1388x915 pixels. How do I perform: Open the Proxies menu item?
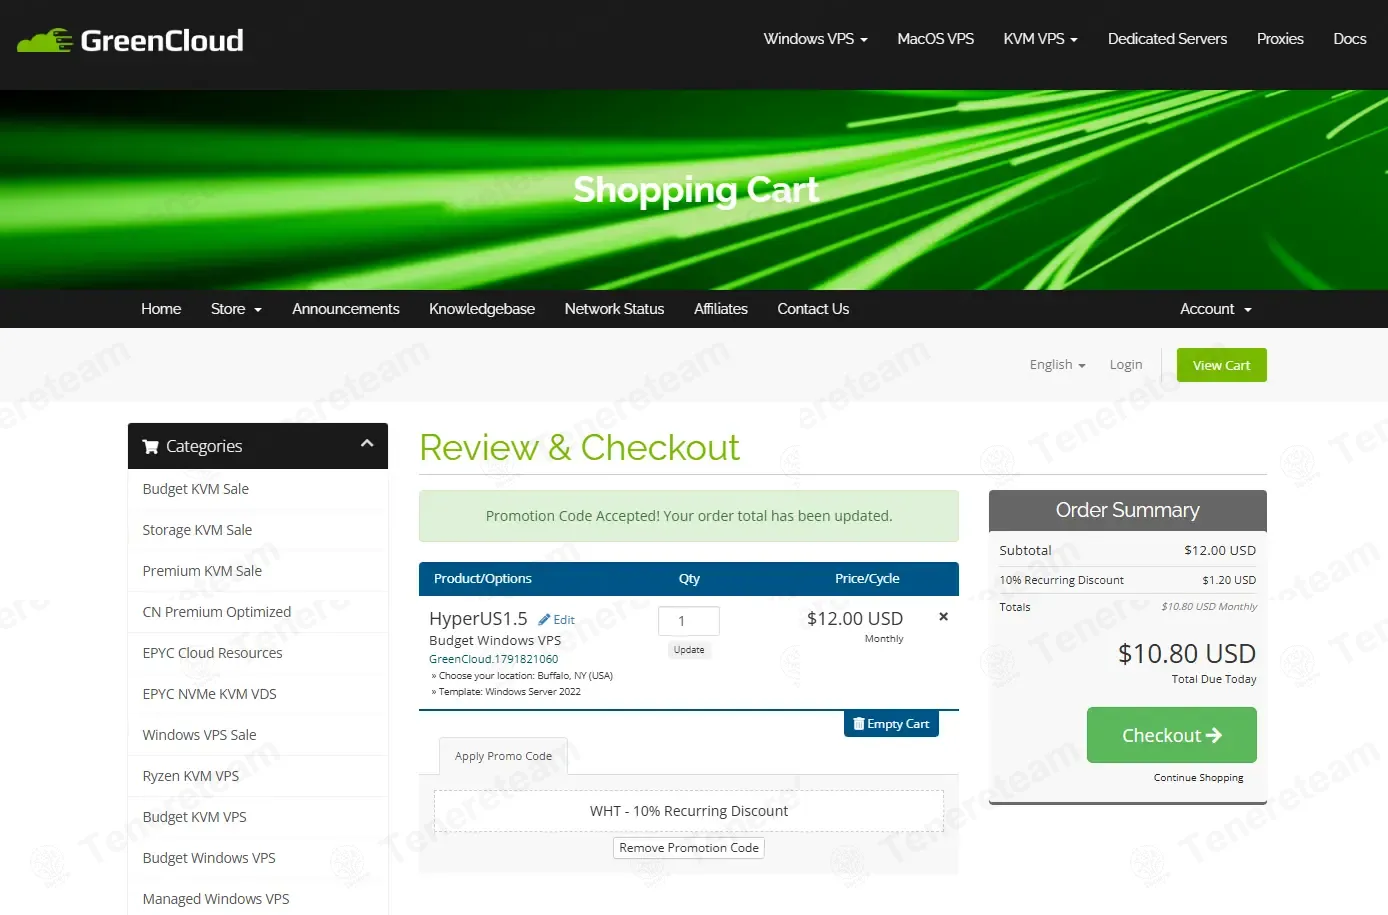(1280, 39)
